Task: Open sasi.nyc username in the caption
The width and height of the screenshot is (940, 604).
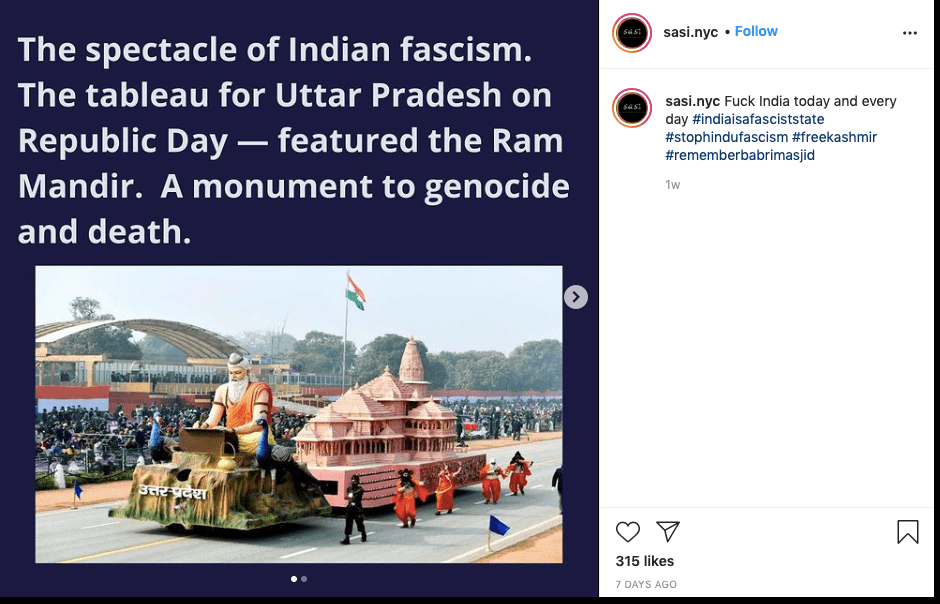Action: (692, 101)
